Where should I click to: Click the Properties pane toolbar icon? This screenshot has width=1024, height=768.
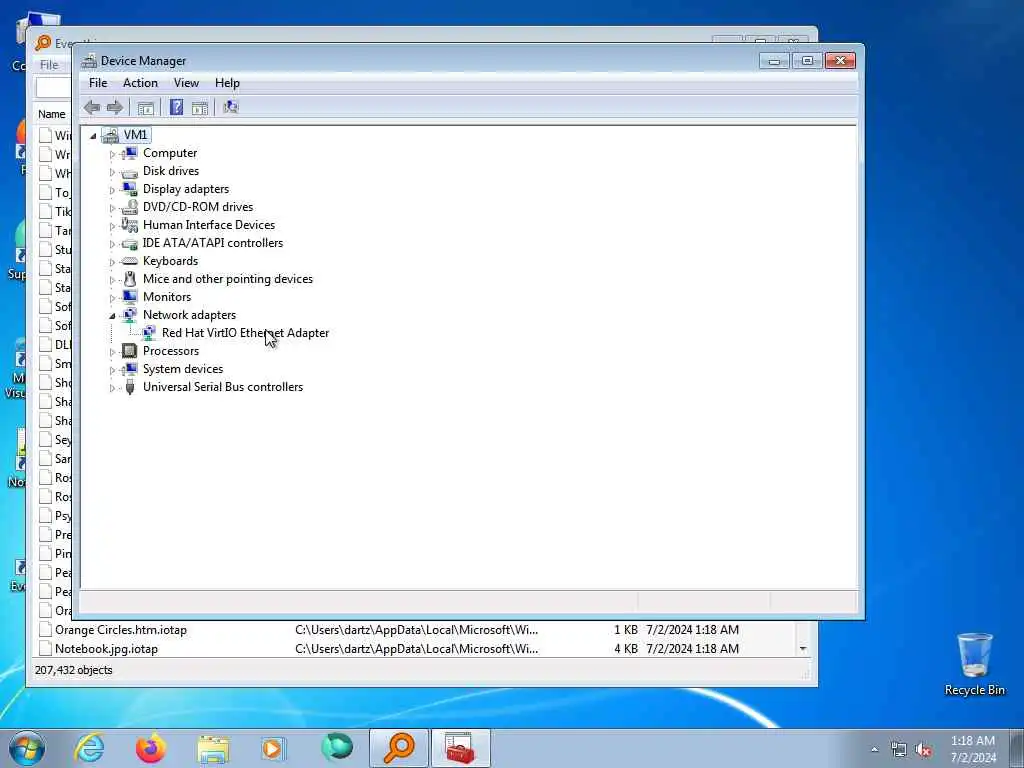point(200,108)
